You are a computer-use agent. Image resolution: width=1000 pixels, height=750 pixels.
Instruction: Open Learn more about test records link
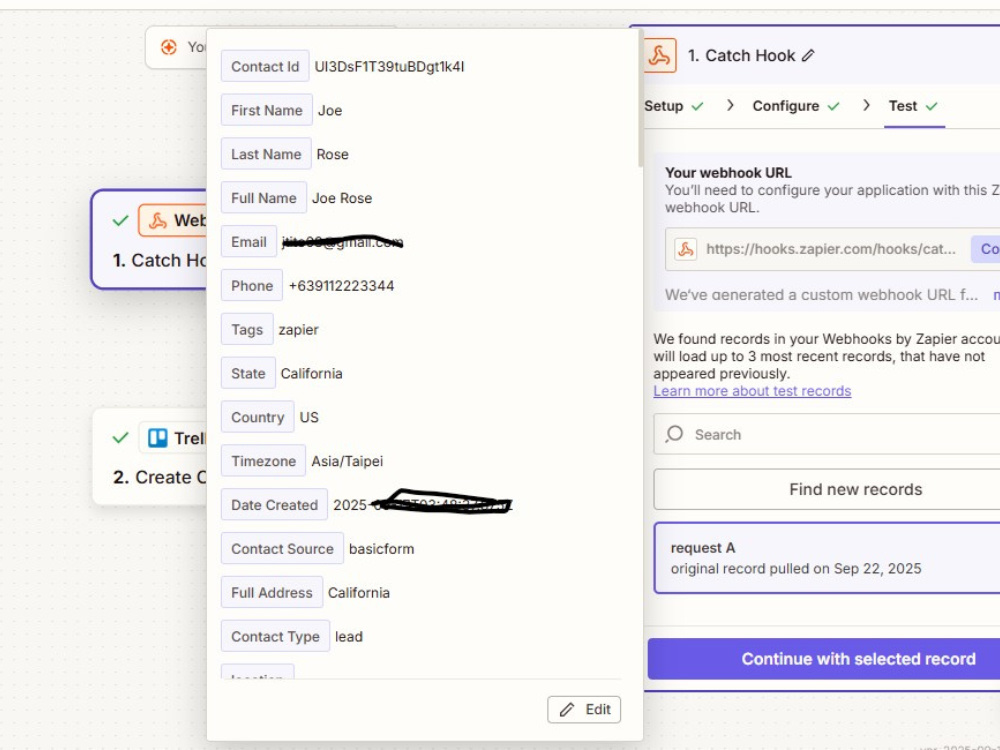pos(752,391)
